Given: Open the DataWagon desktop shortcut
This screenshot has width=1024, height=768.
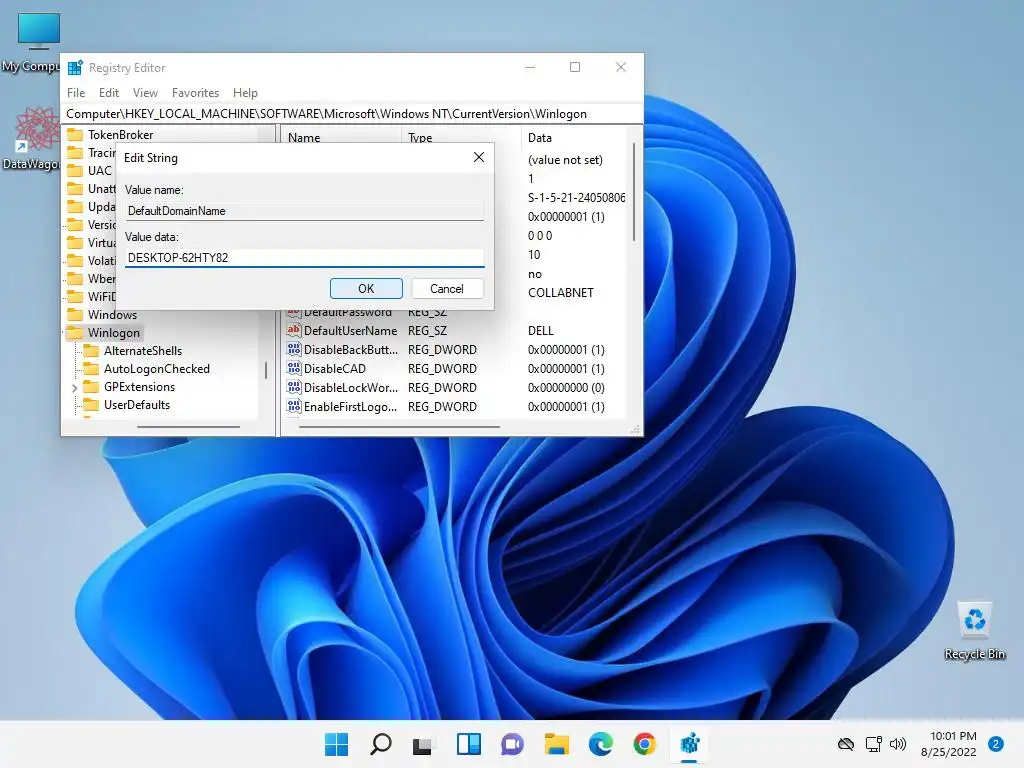Looking at the screenshot, I should pos(36,138).
